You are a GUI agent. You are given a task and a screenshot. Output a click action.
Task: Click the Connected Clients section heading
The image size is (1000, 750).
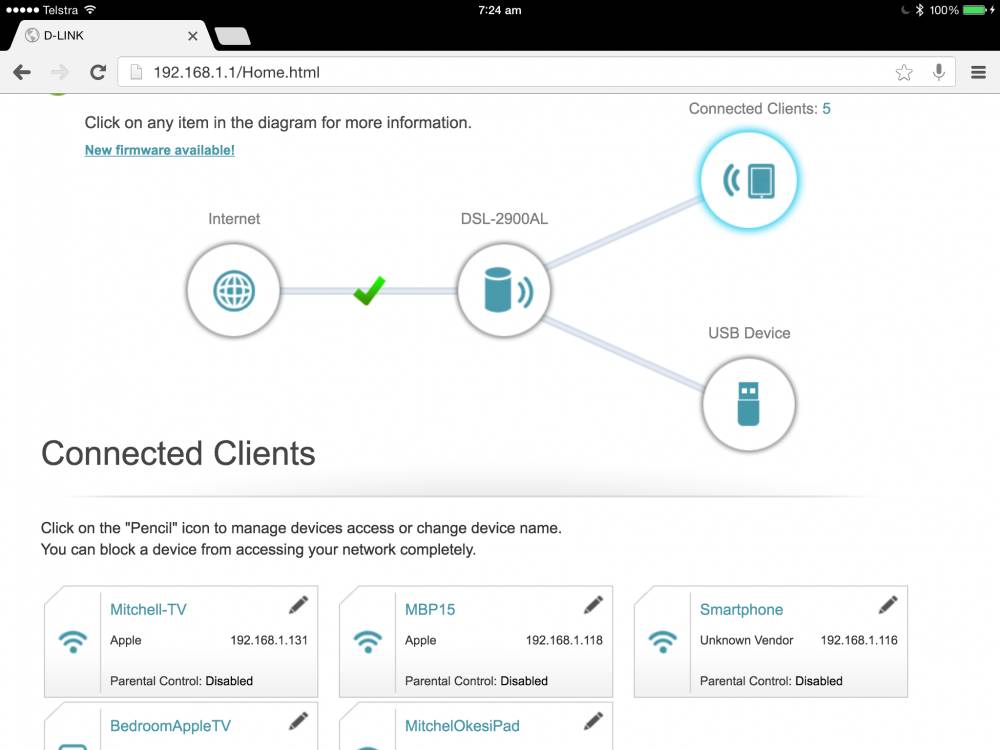click(x=178, y=453)
